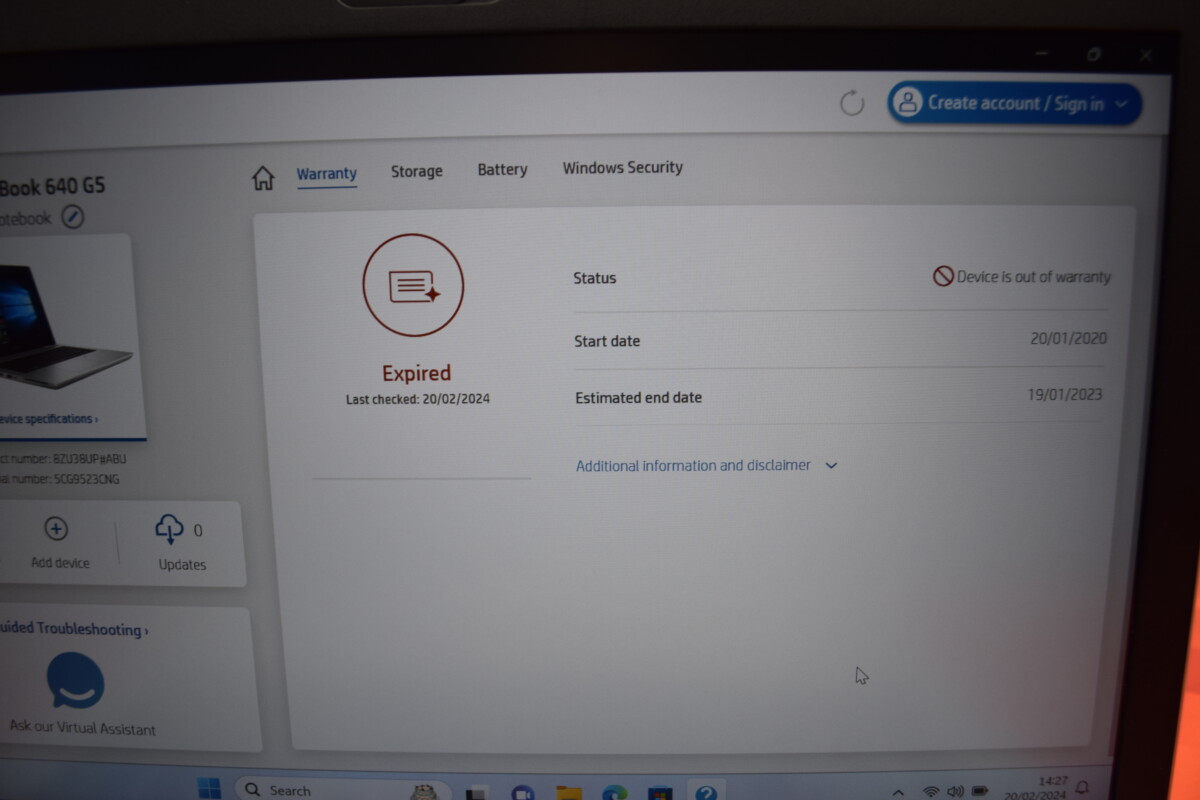Image resolution: width=1200 pixels, height=800 pixels.
Task: Go to the home page icon
Action: pos(263,178)
